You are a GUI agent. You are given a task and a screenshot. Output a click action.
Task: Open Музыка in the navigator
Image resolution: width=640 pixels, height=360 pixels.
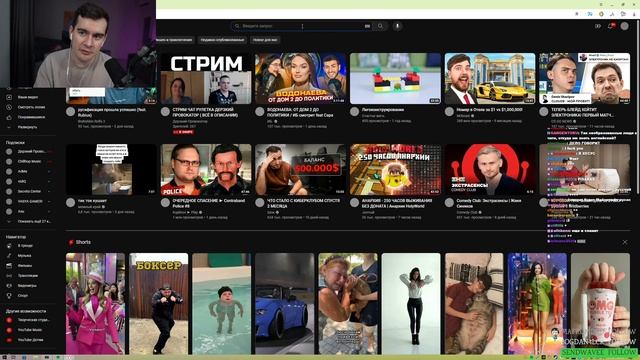click(24, 256)
